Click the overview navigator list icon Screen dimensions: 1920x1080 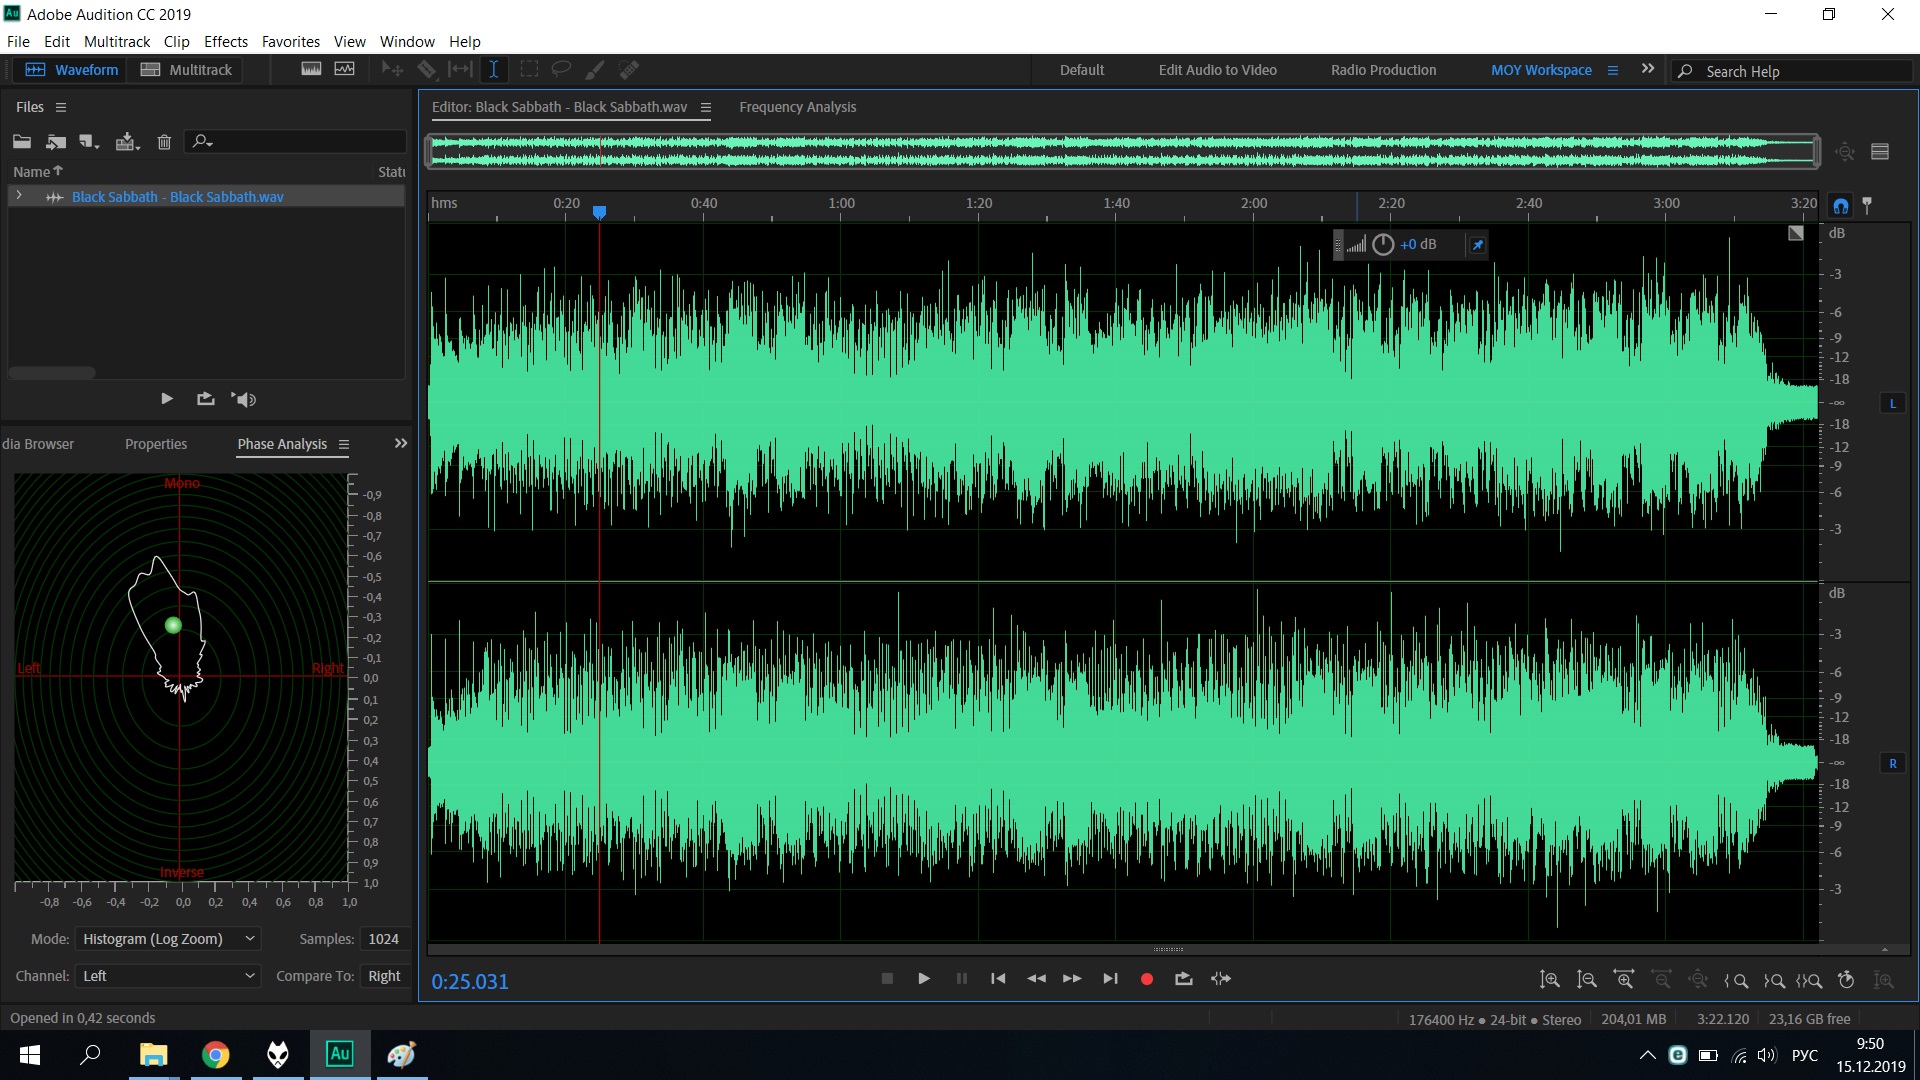[x=1880, y=152]
